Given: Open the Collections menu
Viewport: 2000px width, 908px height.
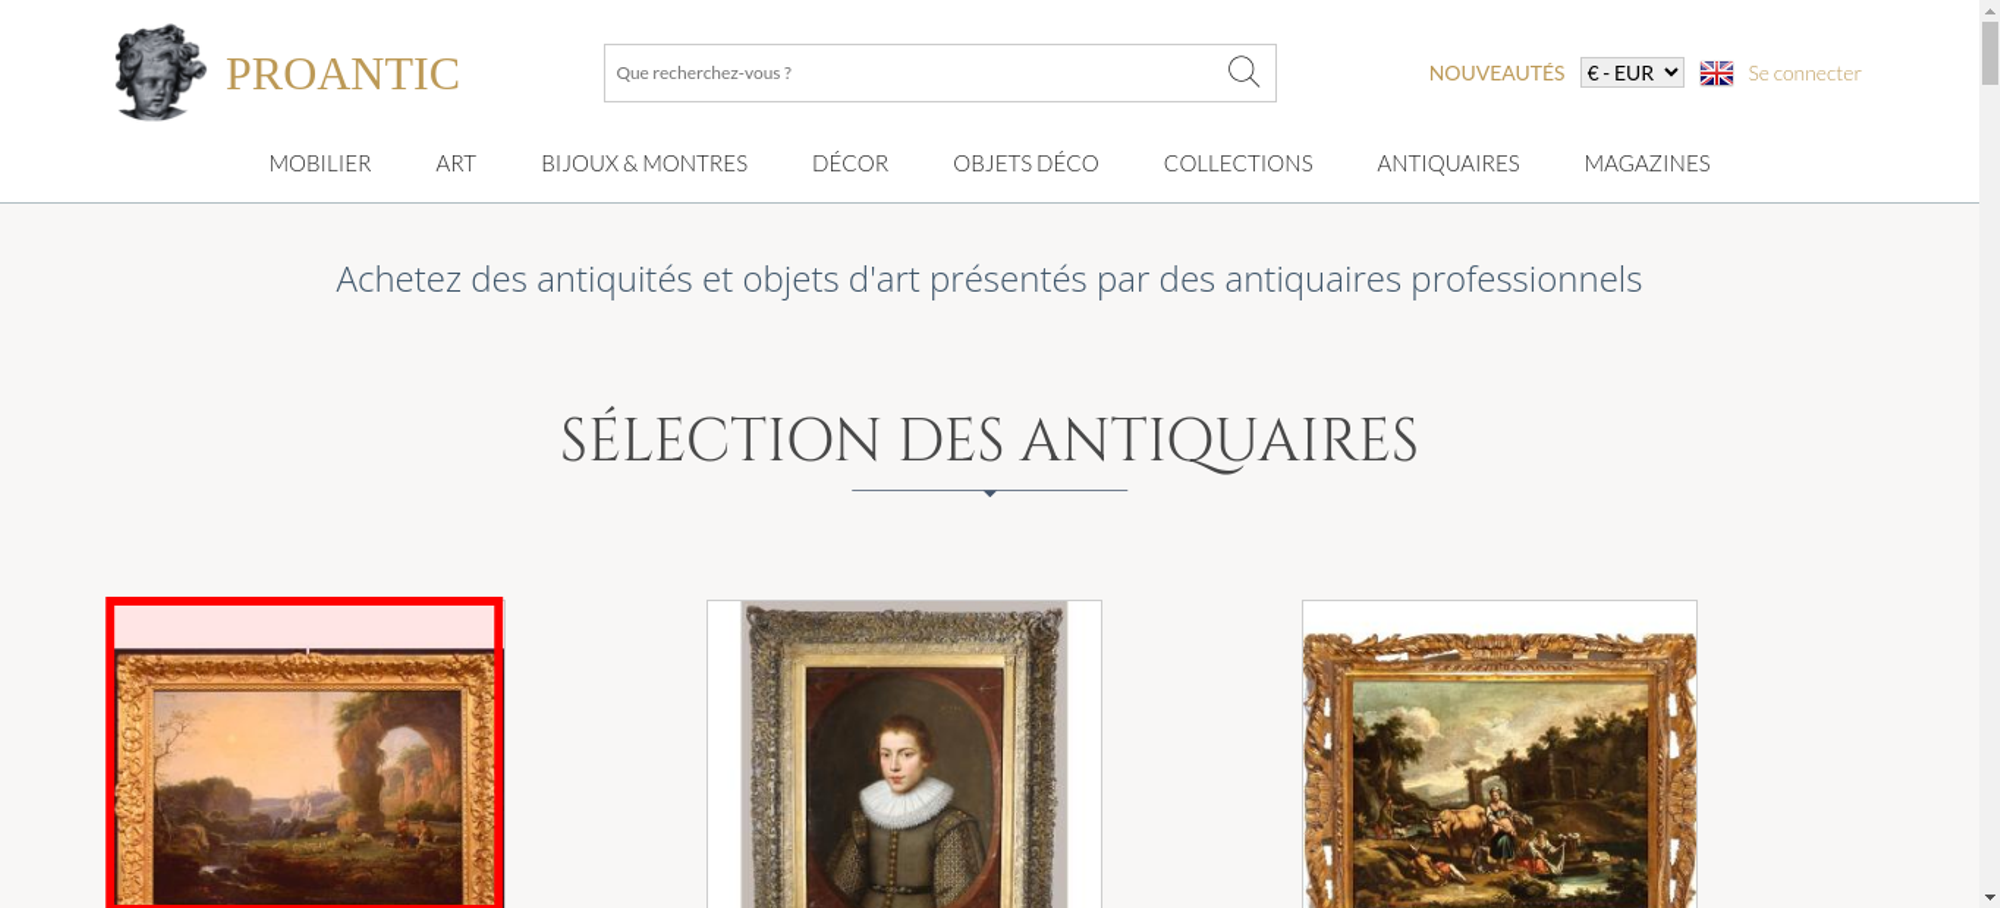Looking at the screenshot, I should [x=1238, y=163].
